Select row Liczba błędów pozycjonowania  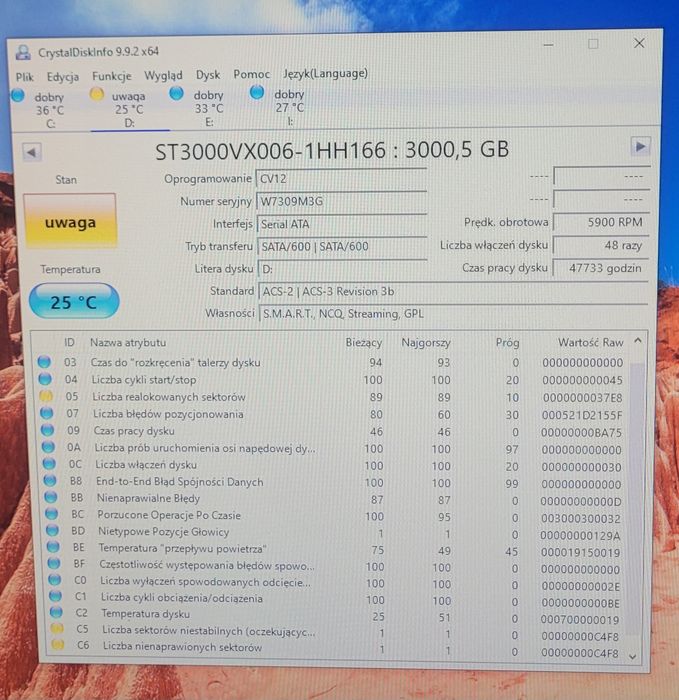[333, 414]
